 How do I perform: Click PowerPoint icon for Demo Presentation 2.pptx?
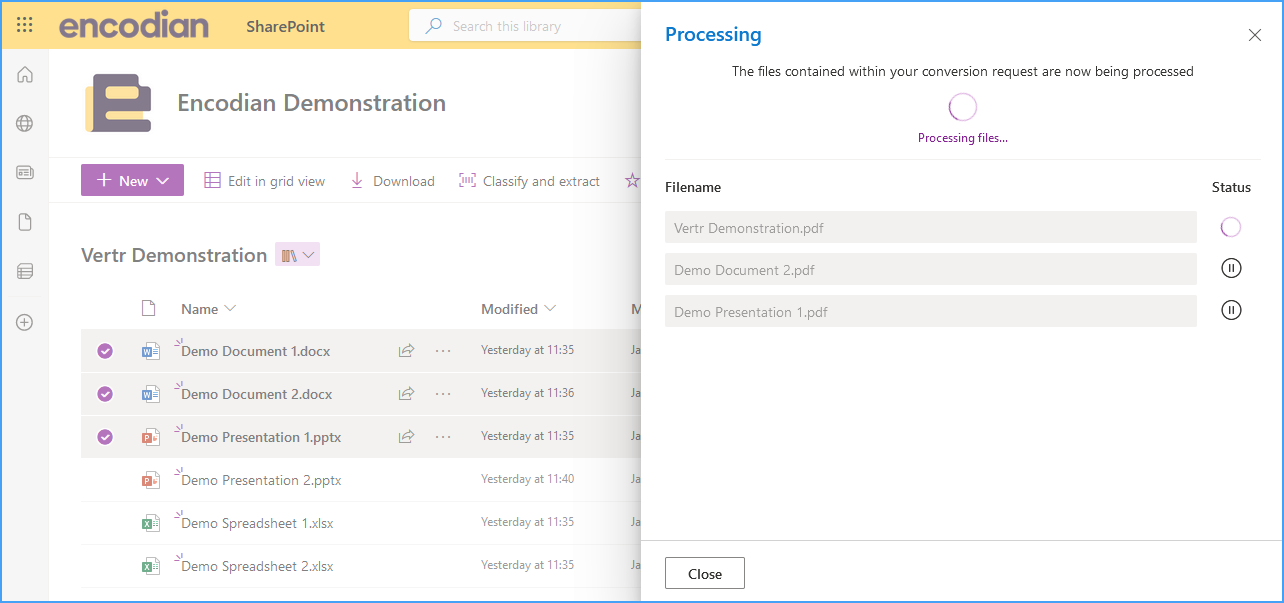(x=150, y=480)
